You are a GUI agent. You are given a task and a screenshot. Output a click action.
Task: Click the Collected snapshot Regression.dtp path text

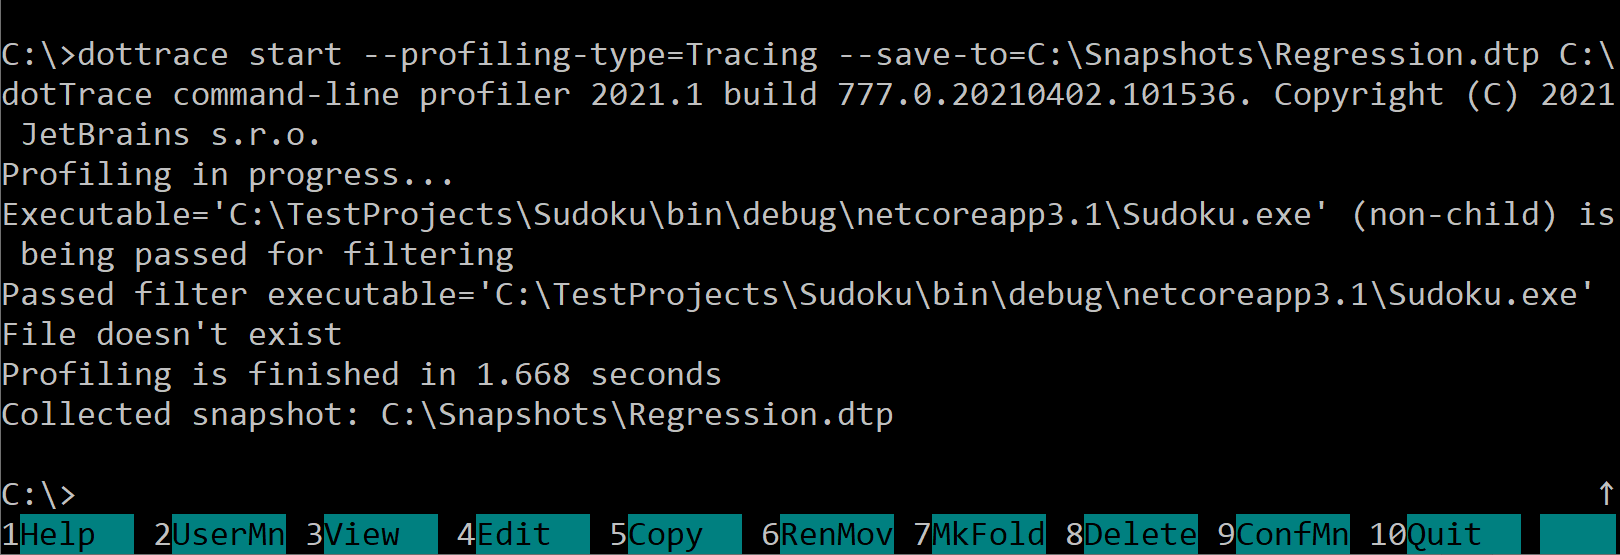636,415
